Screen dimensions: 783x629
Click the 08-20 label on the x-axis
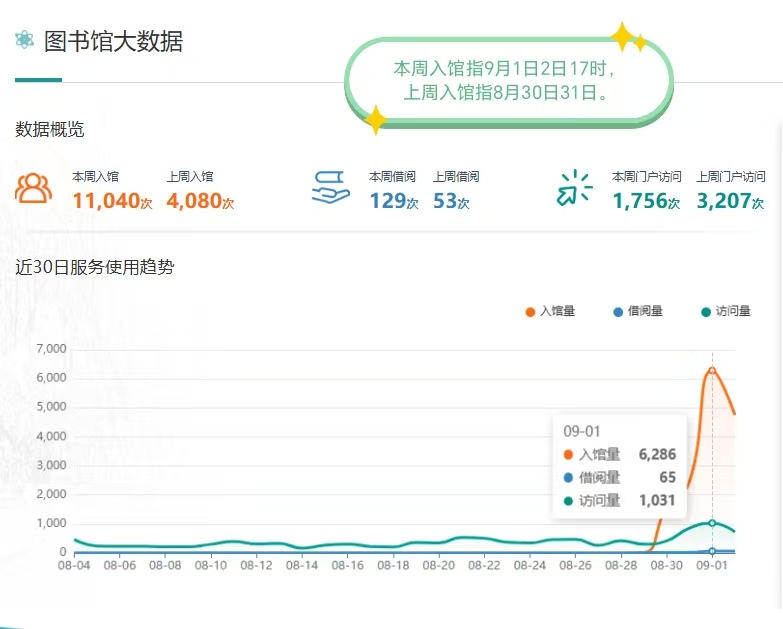pos(440,566)
